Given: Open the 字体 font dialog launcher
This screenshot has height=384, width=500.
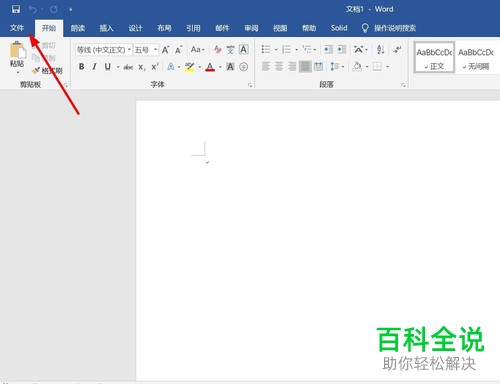Looking at the screenshot, I should [x=250, y=86].
